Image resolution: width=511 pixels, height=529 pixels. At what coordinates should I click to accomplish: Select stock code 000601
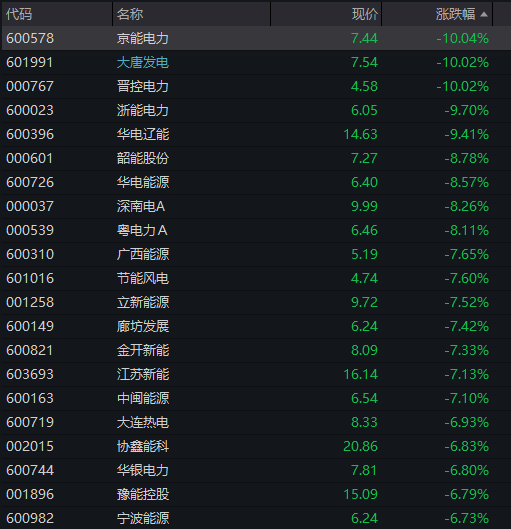coord(30,158)
